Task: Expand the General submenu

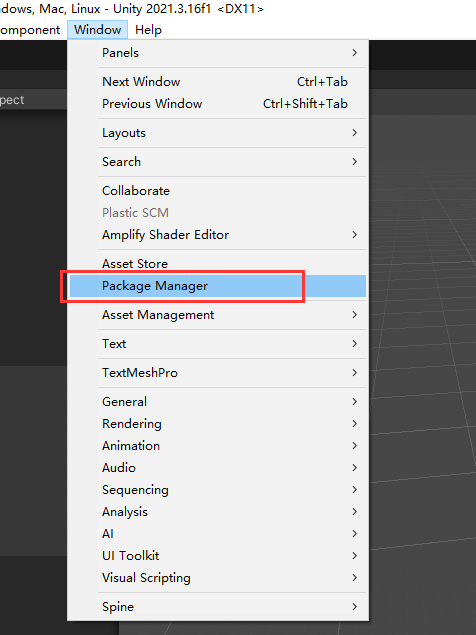Action: [218, 402]
